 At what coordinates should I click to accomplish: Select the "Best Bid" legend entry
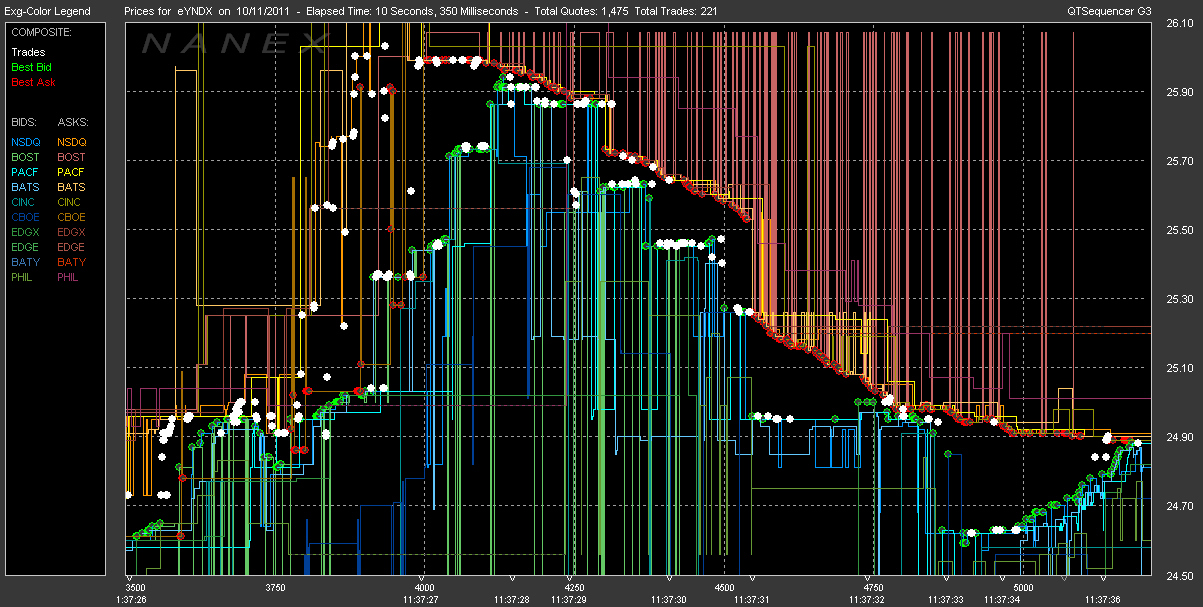click(x=30, y=67)
